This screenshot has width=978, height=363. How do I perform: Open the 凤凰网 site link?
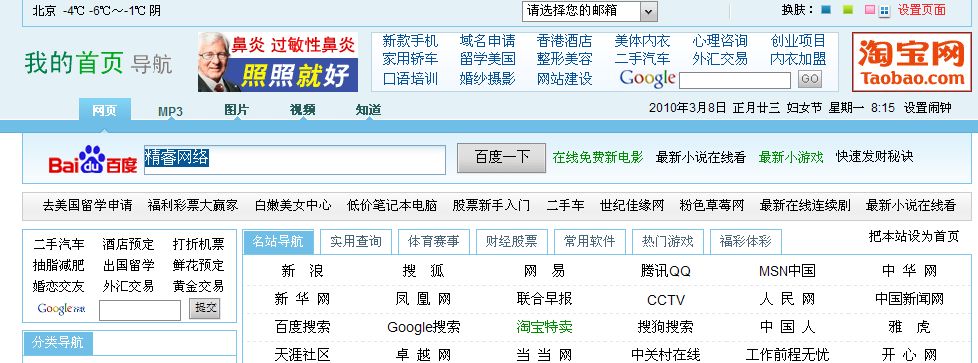(423, 299)
